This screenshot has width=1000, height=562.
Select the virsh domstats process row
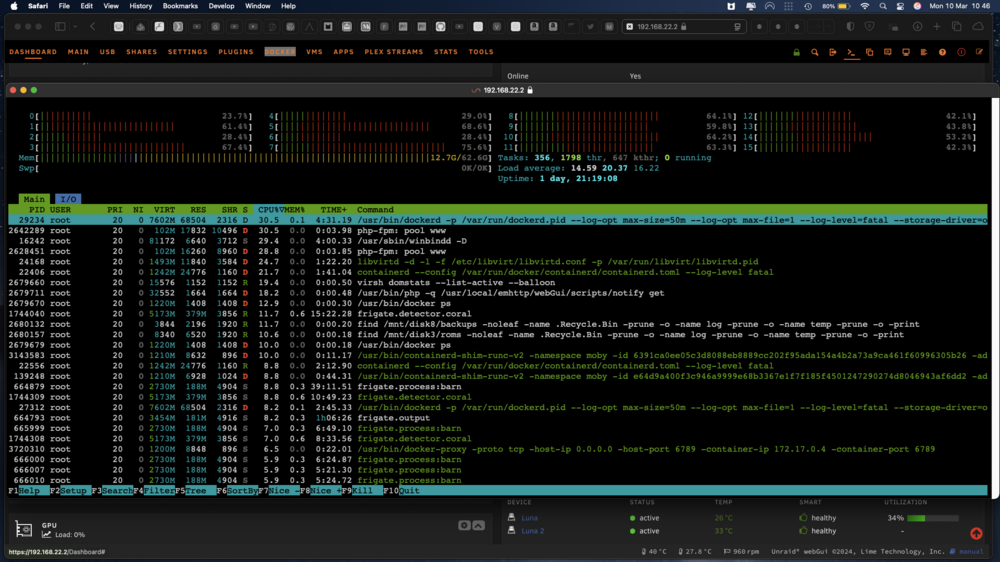pyautogui.click(x=497, y=283)
